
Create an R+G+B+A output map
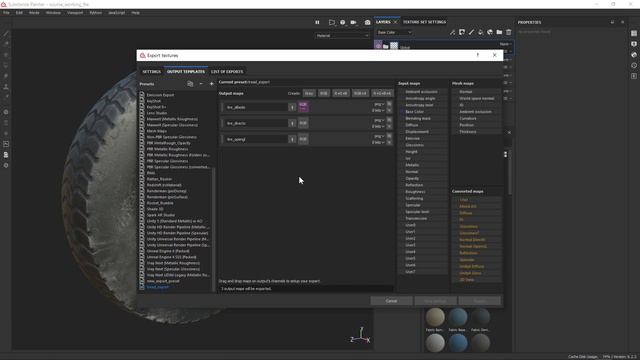pos(382,93)
